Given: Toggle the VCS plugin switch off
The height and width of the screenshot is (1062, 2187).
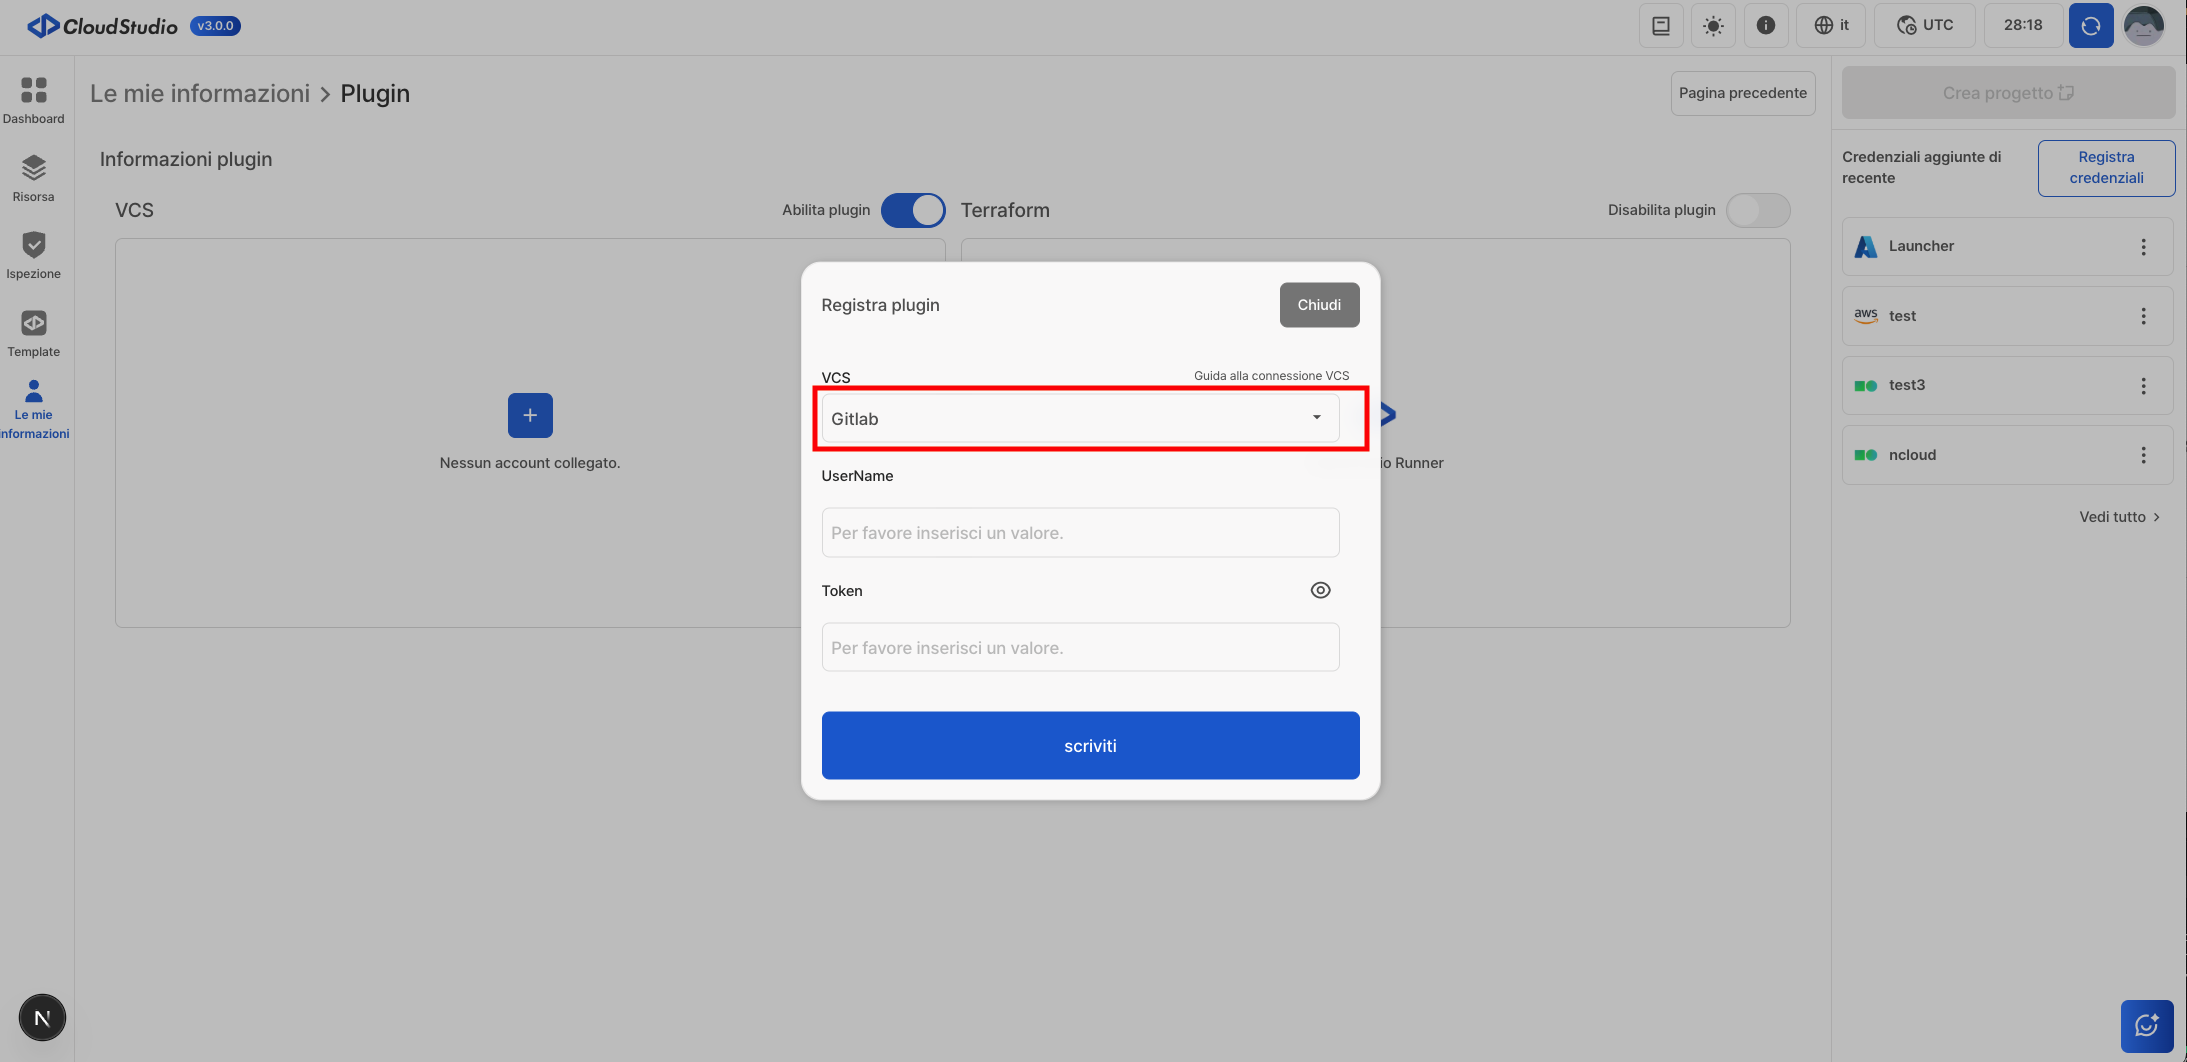Looking at the screenshot, I should click(912, 210).
